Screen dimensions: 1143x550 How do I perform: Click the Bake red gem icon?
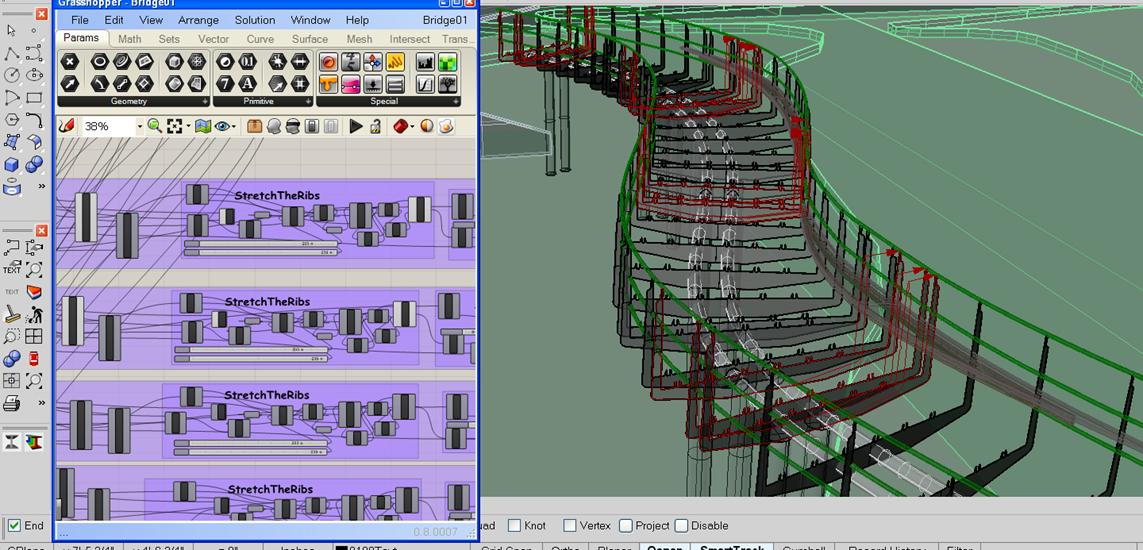point(401,126)
